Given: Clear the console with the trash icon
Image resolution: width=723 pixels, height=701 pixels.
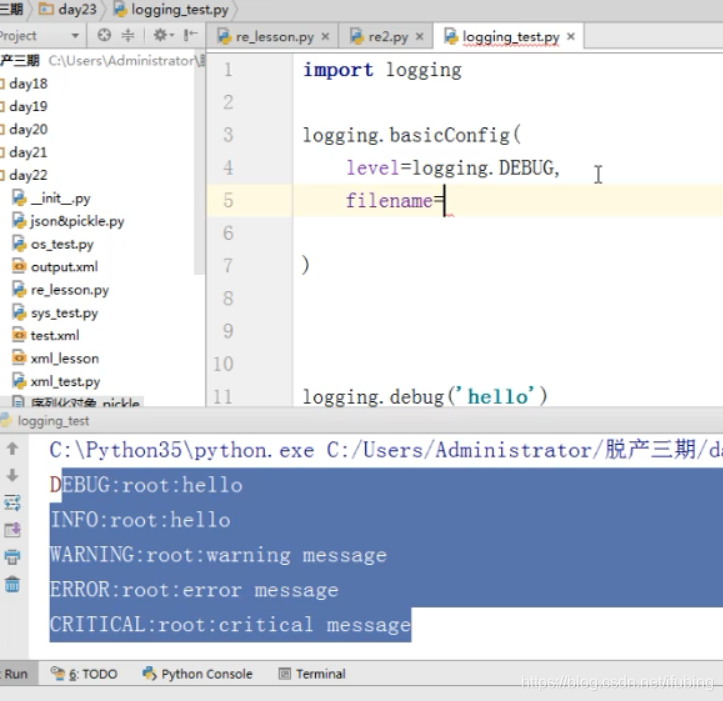Looking at the screenshot, I should [12, 584].
